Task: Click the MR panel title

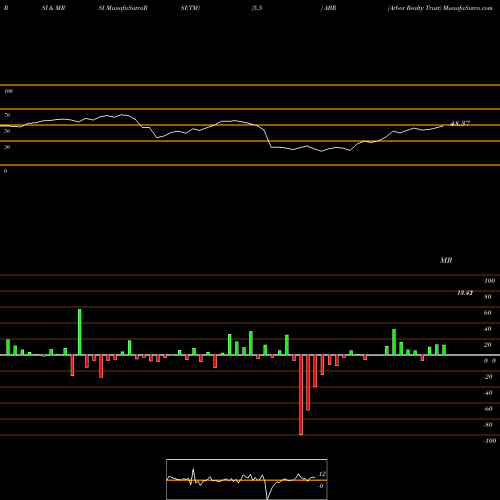Action: pyautogui.click(x=446, y=260)
